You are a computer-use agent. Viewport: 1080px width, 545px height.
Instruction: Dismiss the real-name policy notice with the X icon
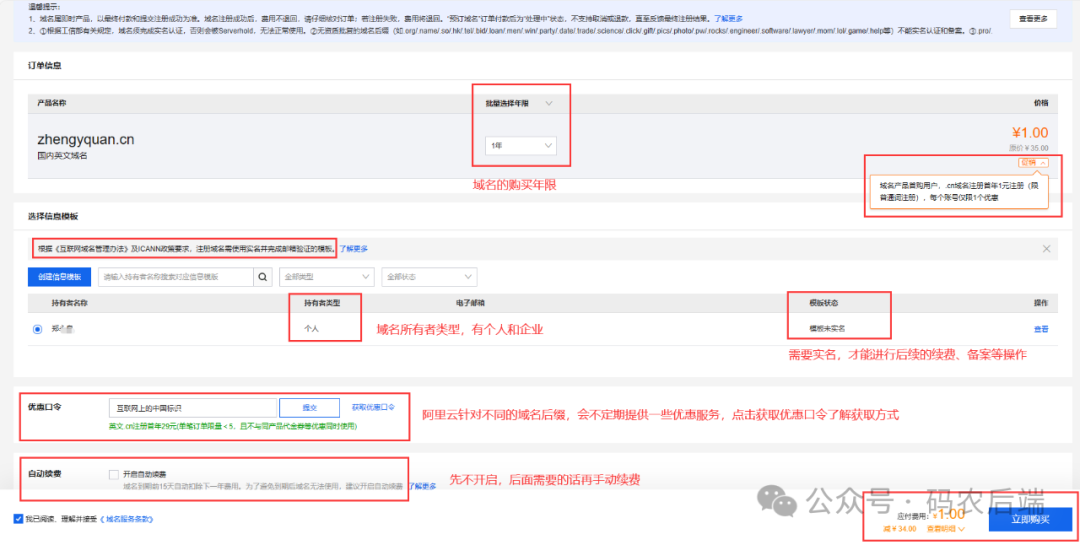tap(1046, 249)
